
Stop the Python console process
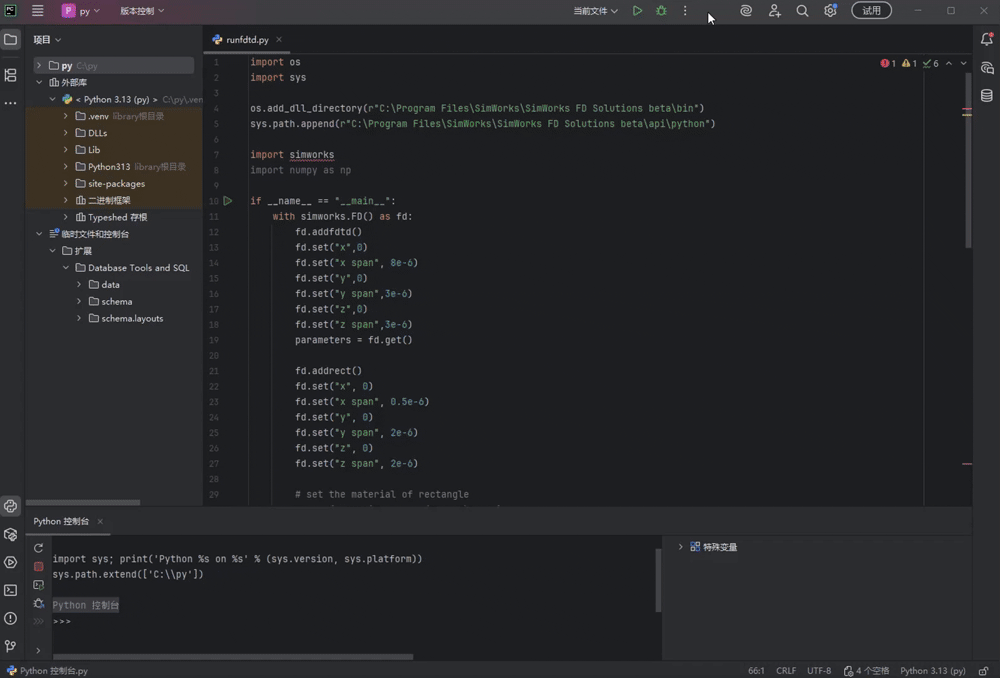pos(38,566)
